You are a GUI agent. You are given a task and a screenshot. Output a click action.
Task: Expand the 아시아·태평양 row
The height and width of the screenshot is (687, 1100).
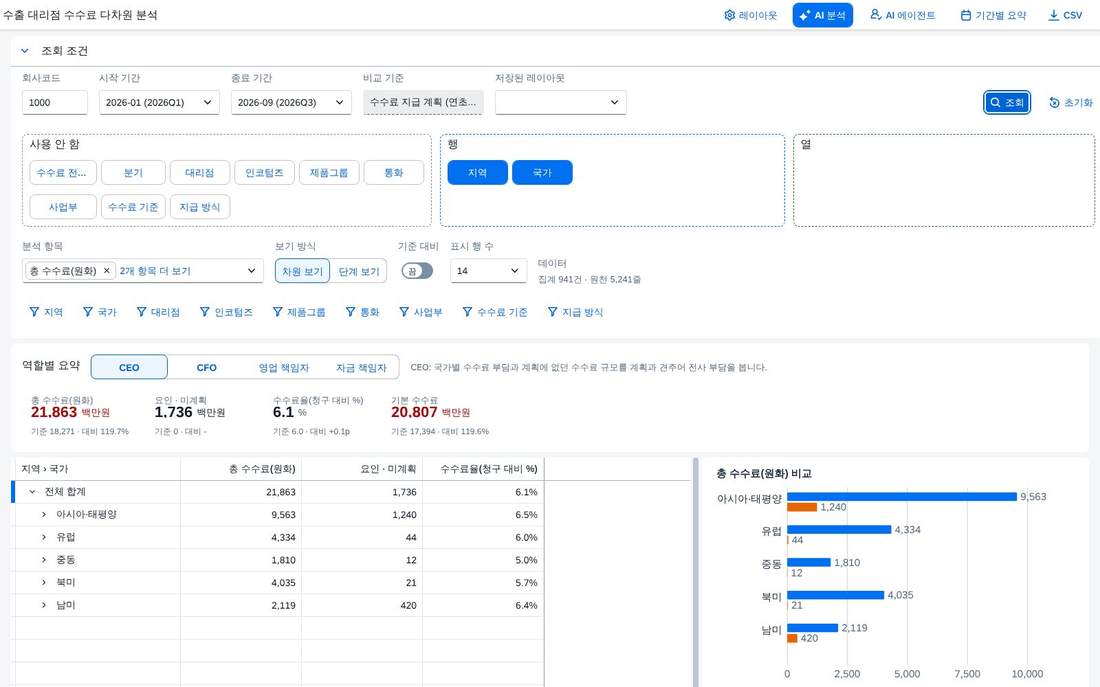tap(43, 514)
